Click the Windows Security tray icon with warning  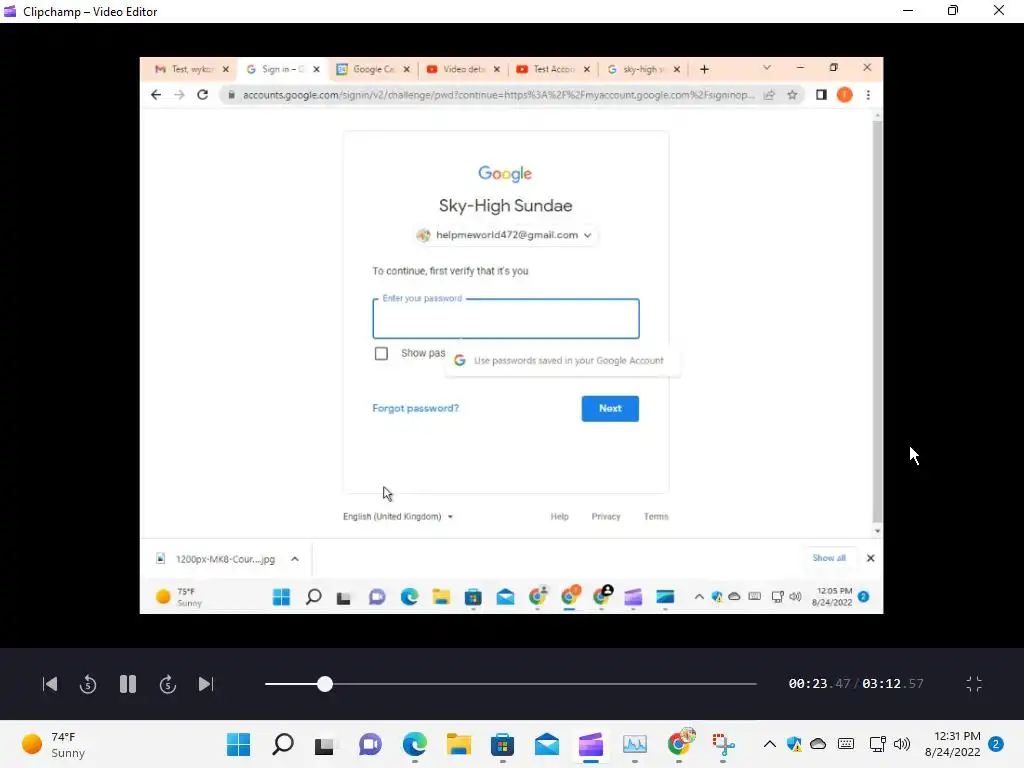point(793,744)
